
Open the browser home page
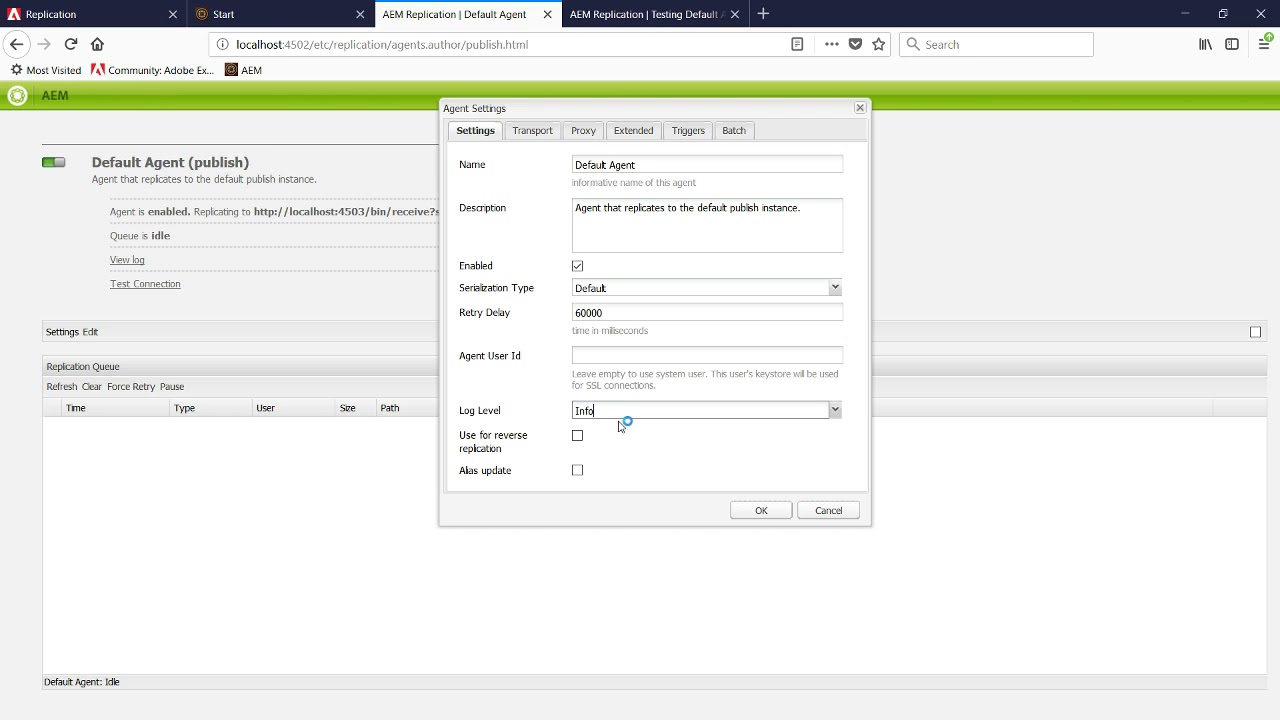[97, 44]
